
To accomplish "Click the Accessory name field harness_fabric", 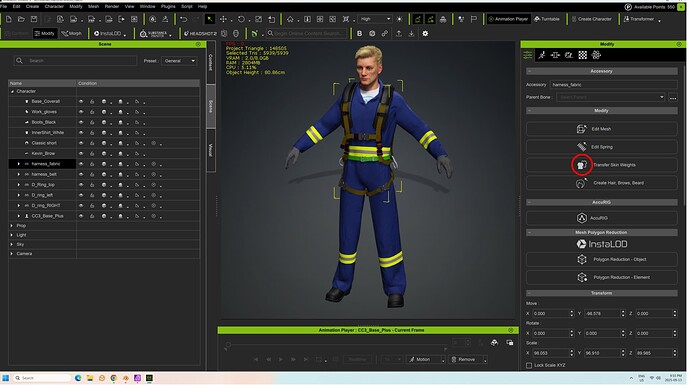I will [x=613, y=84].
